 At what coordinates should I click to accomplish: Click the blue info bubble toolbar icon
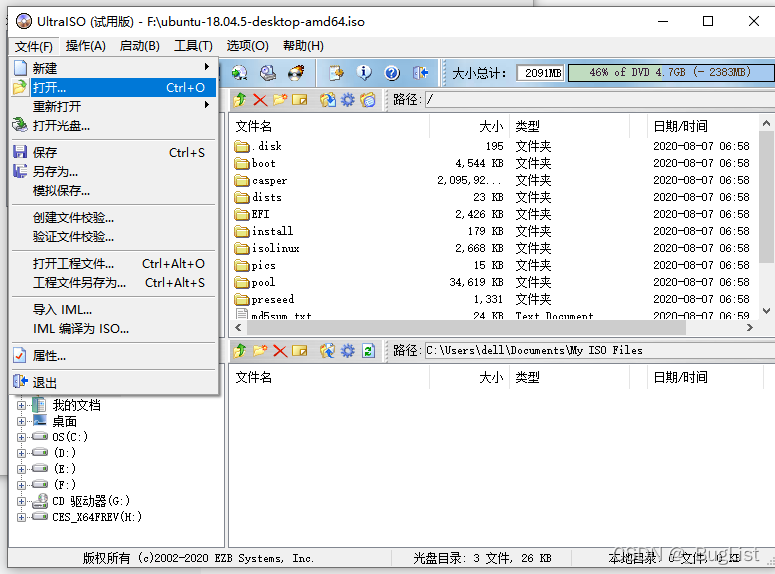[364, 73]
